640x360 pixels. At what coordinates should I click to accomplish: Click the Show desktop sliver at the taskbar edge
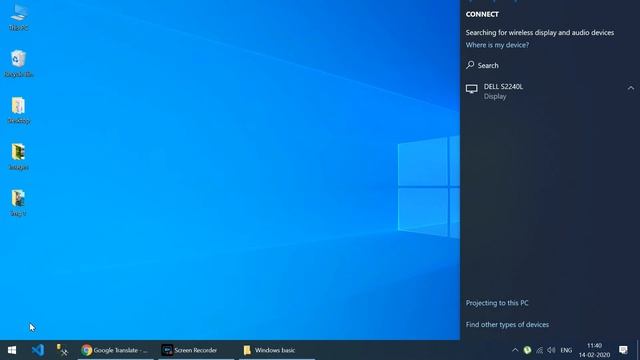click(x=638, y=350)
